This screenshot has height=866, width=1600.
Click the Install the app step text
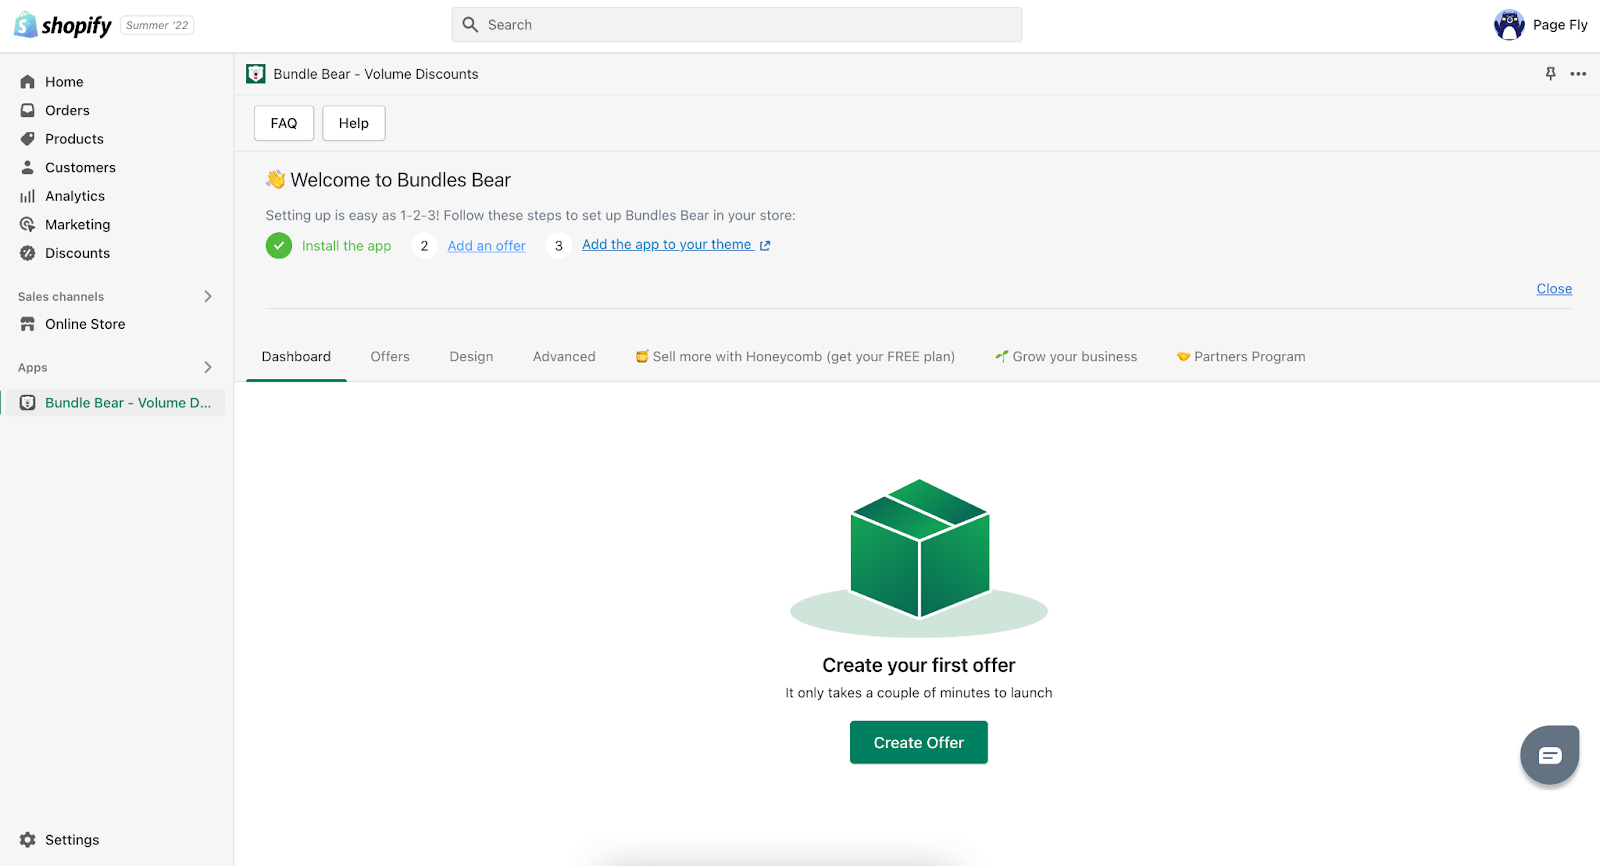tap(346, 246)
